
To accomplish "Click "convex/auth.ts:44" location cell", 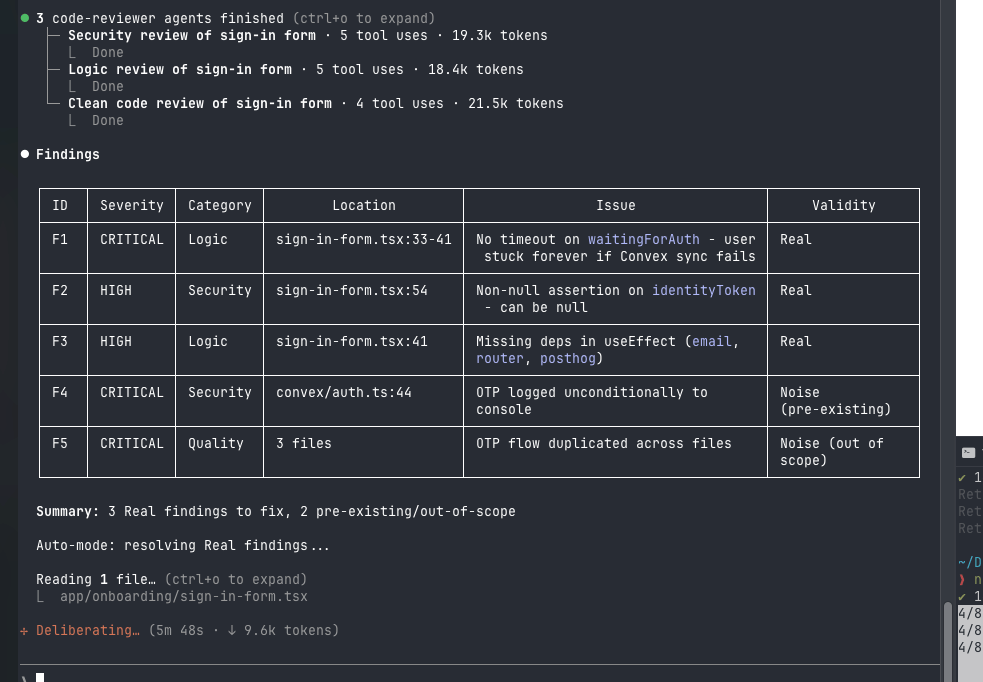I will coord(344,392).
